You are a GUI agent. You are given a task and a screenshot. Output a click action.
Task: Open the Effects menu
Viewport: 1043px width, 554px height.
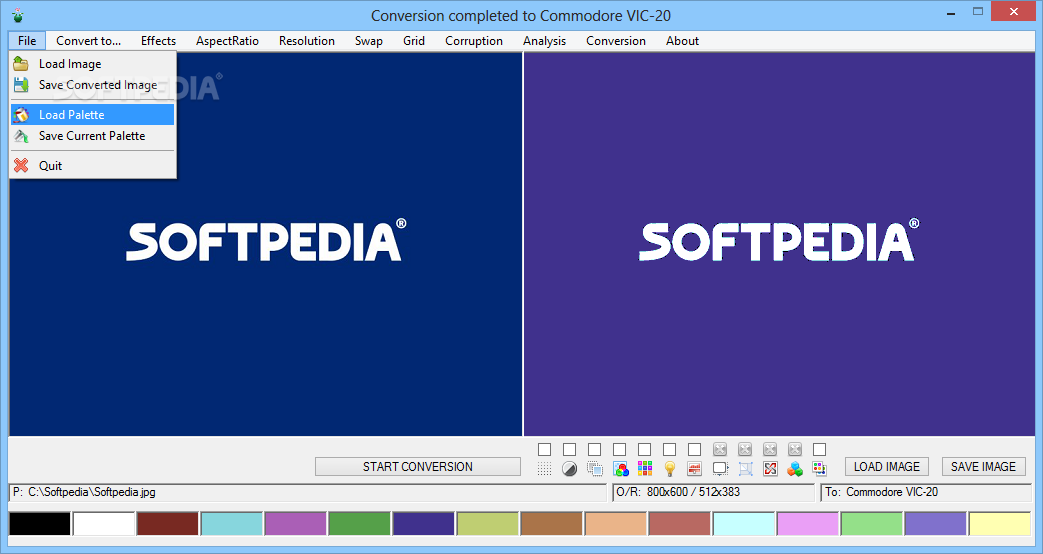click(x=158, y=41)
